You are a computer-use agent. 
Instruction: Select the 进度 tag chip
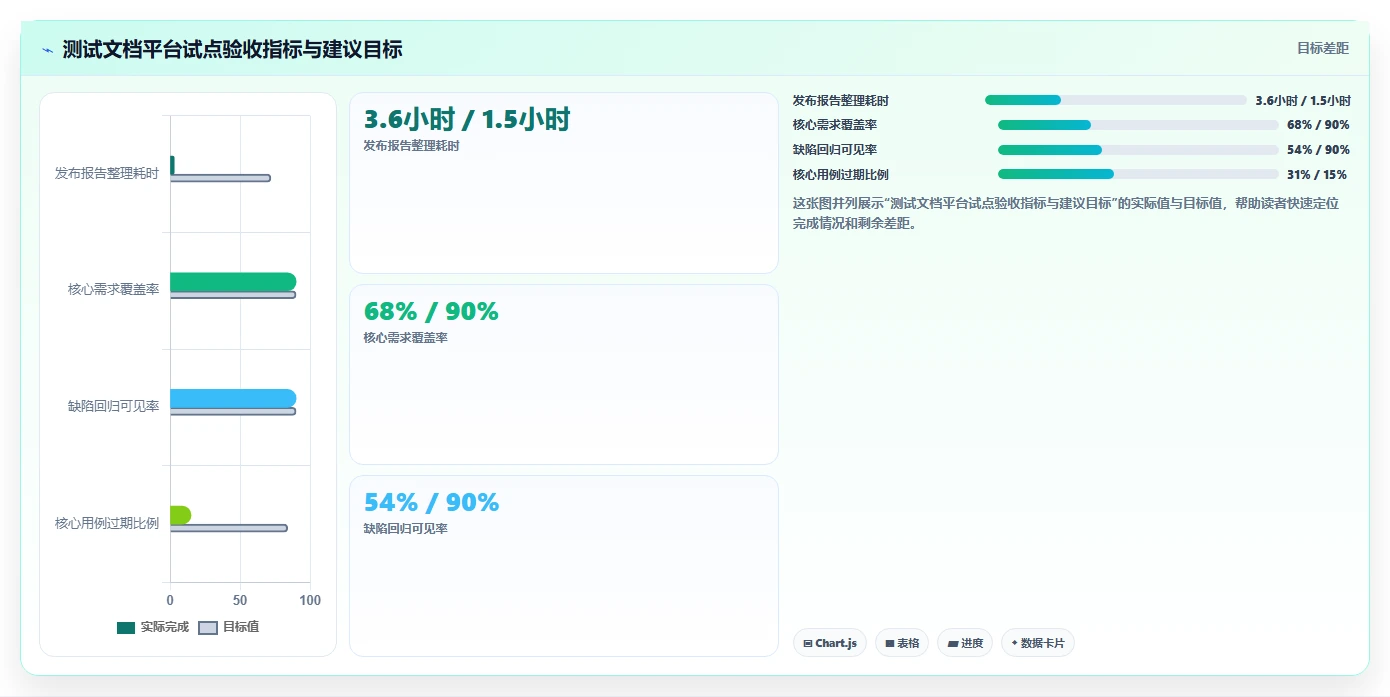point(965,643)
